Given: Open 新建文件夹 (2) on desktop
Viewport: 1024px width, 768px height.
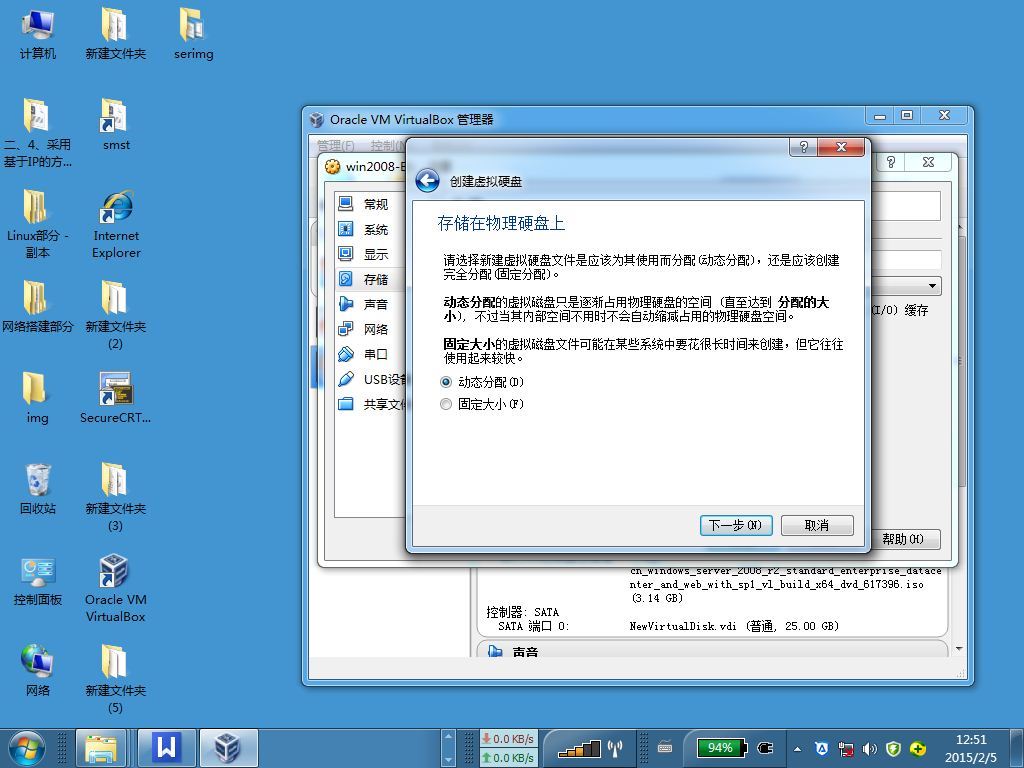Looking at the screenshot, I should coord(116,315).
